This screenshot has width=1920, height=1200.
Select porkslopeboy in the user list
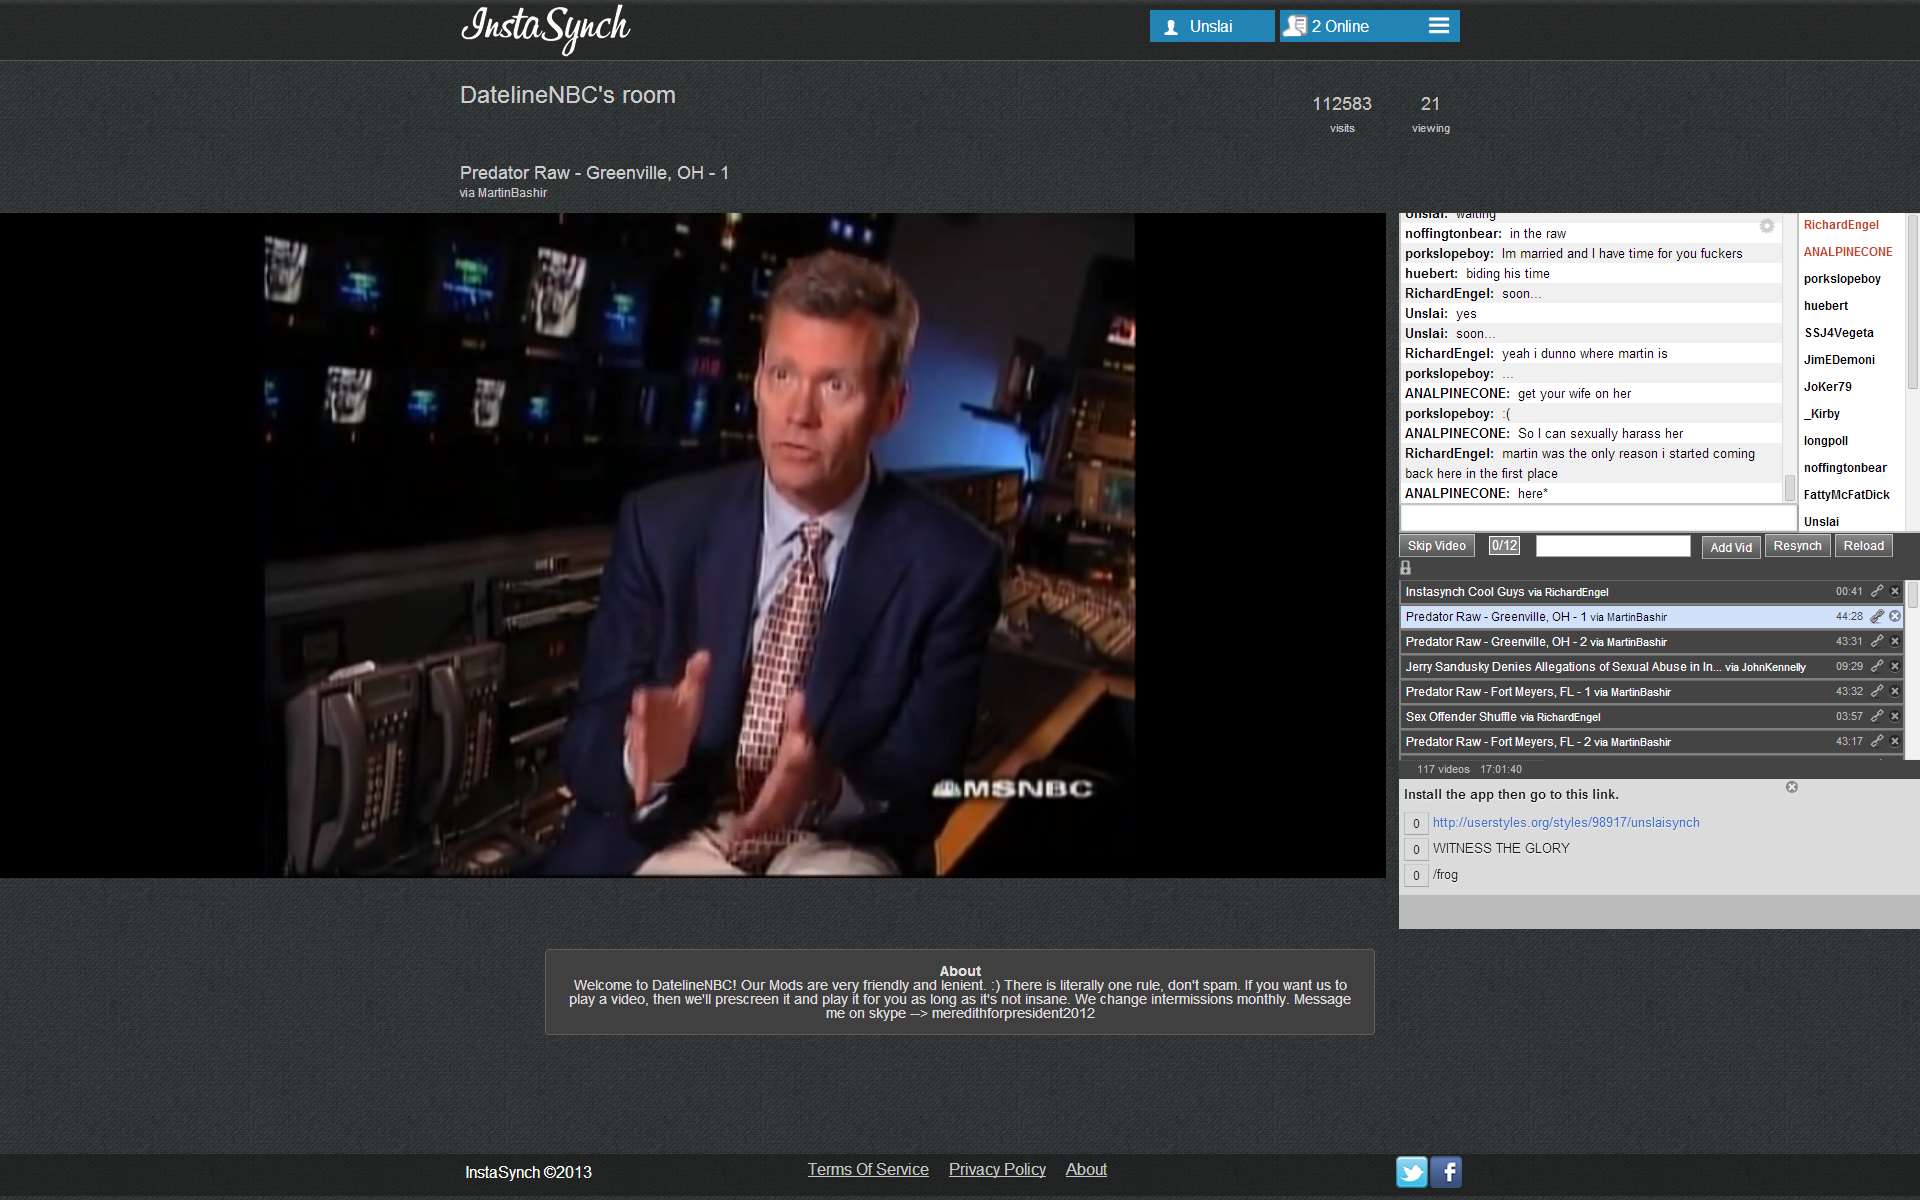click(1842, 279)
